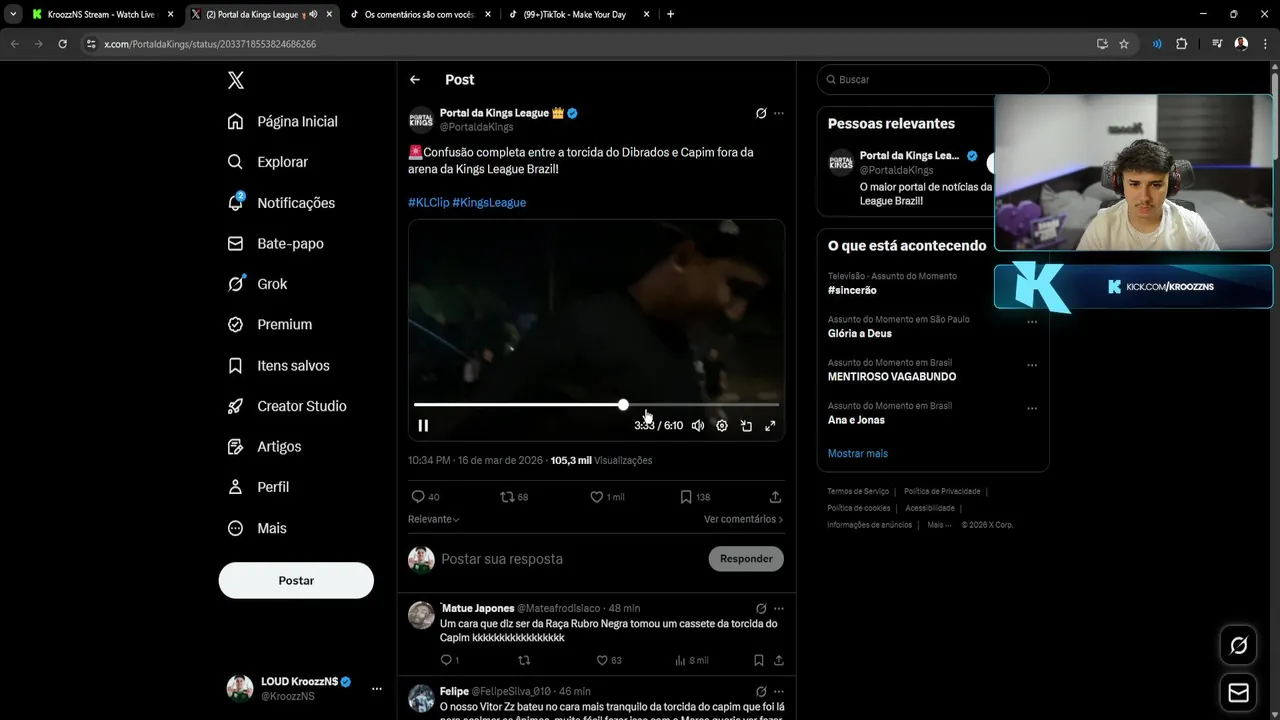Screen dimensions: 1280x720
Task: Seek using the video progress bar
Action: (596, 405)
